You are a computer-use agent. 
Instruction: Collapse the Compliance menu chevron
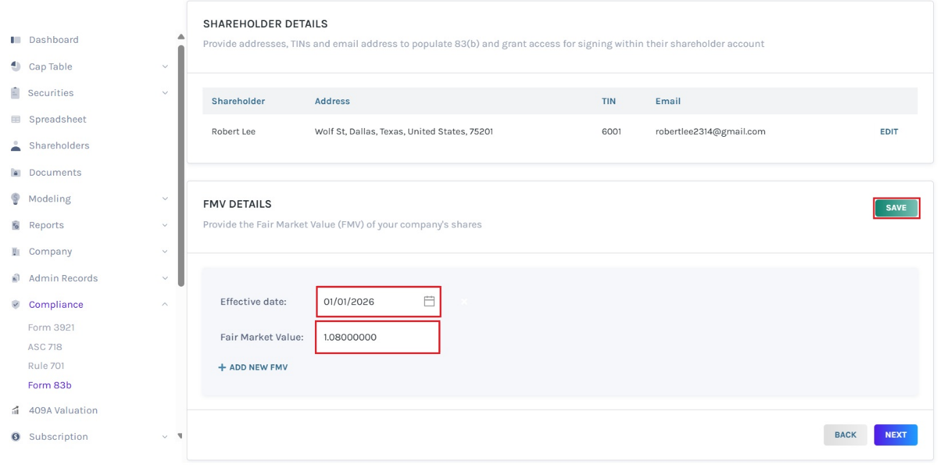(165, 304)
